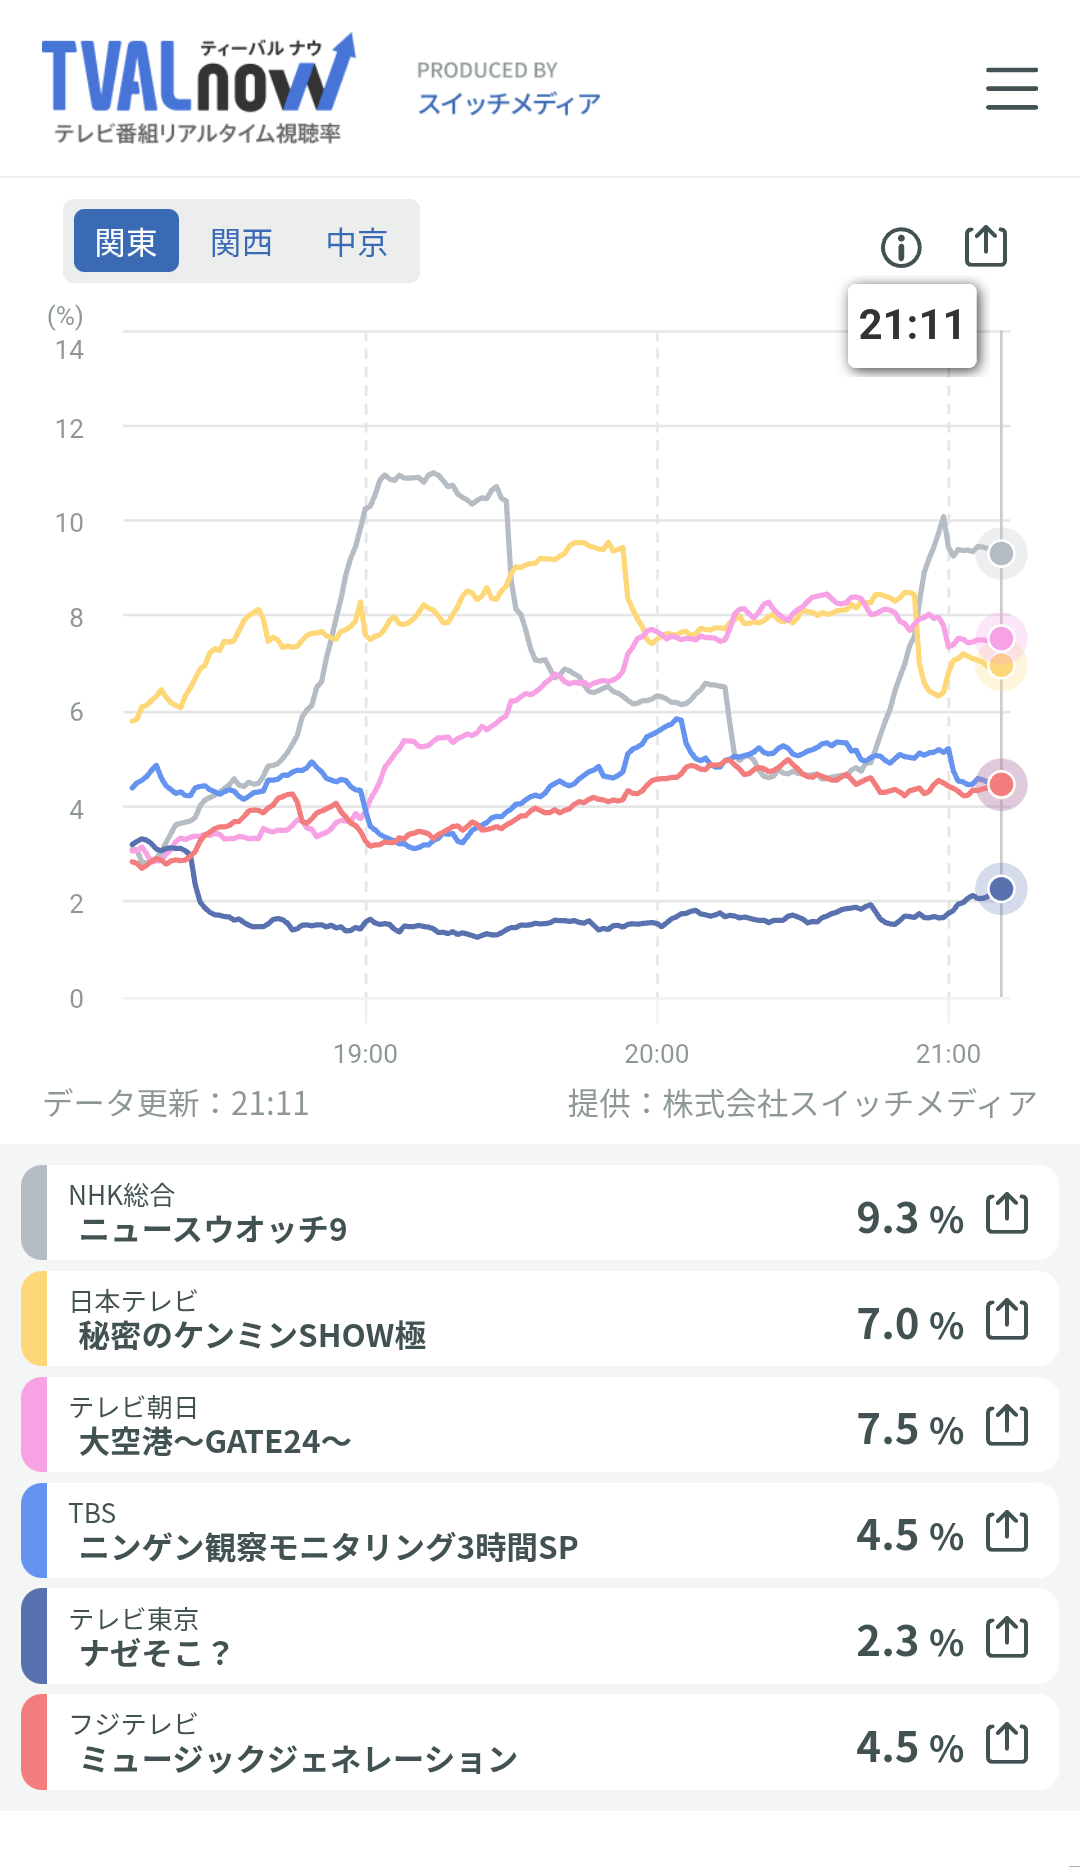1080x1867 pixels.
Task: Share NHK総合 ニュースウオッチ9 rating
Action: (1007, 1213)
